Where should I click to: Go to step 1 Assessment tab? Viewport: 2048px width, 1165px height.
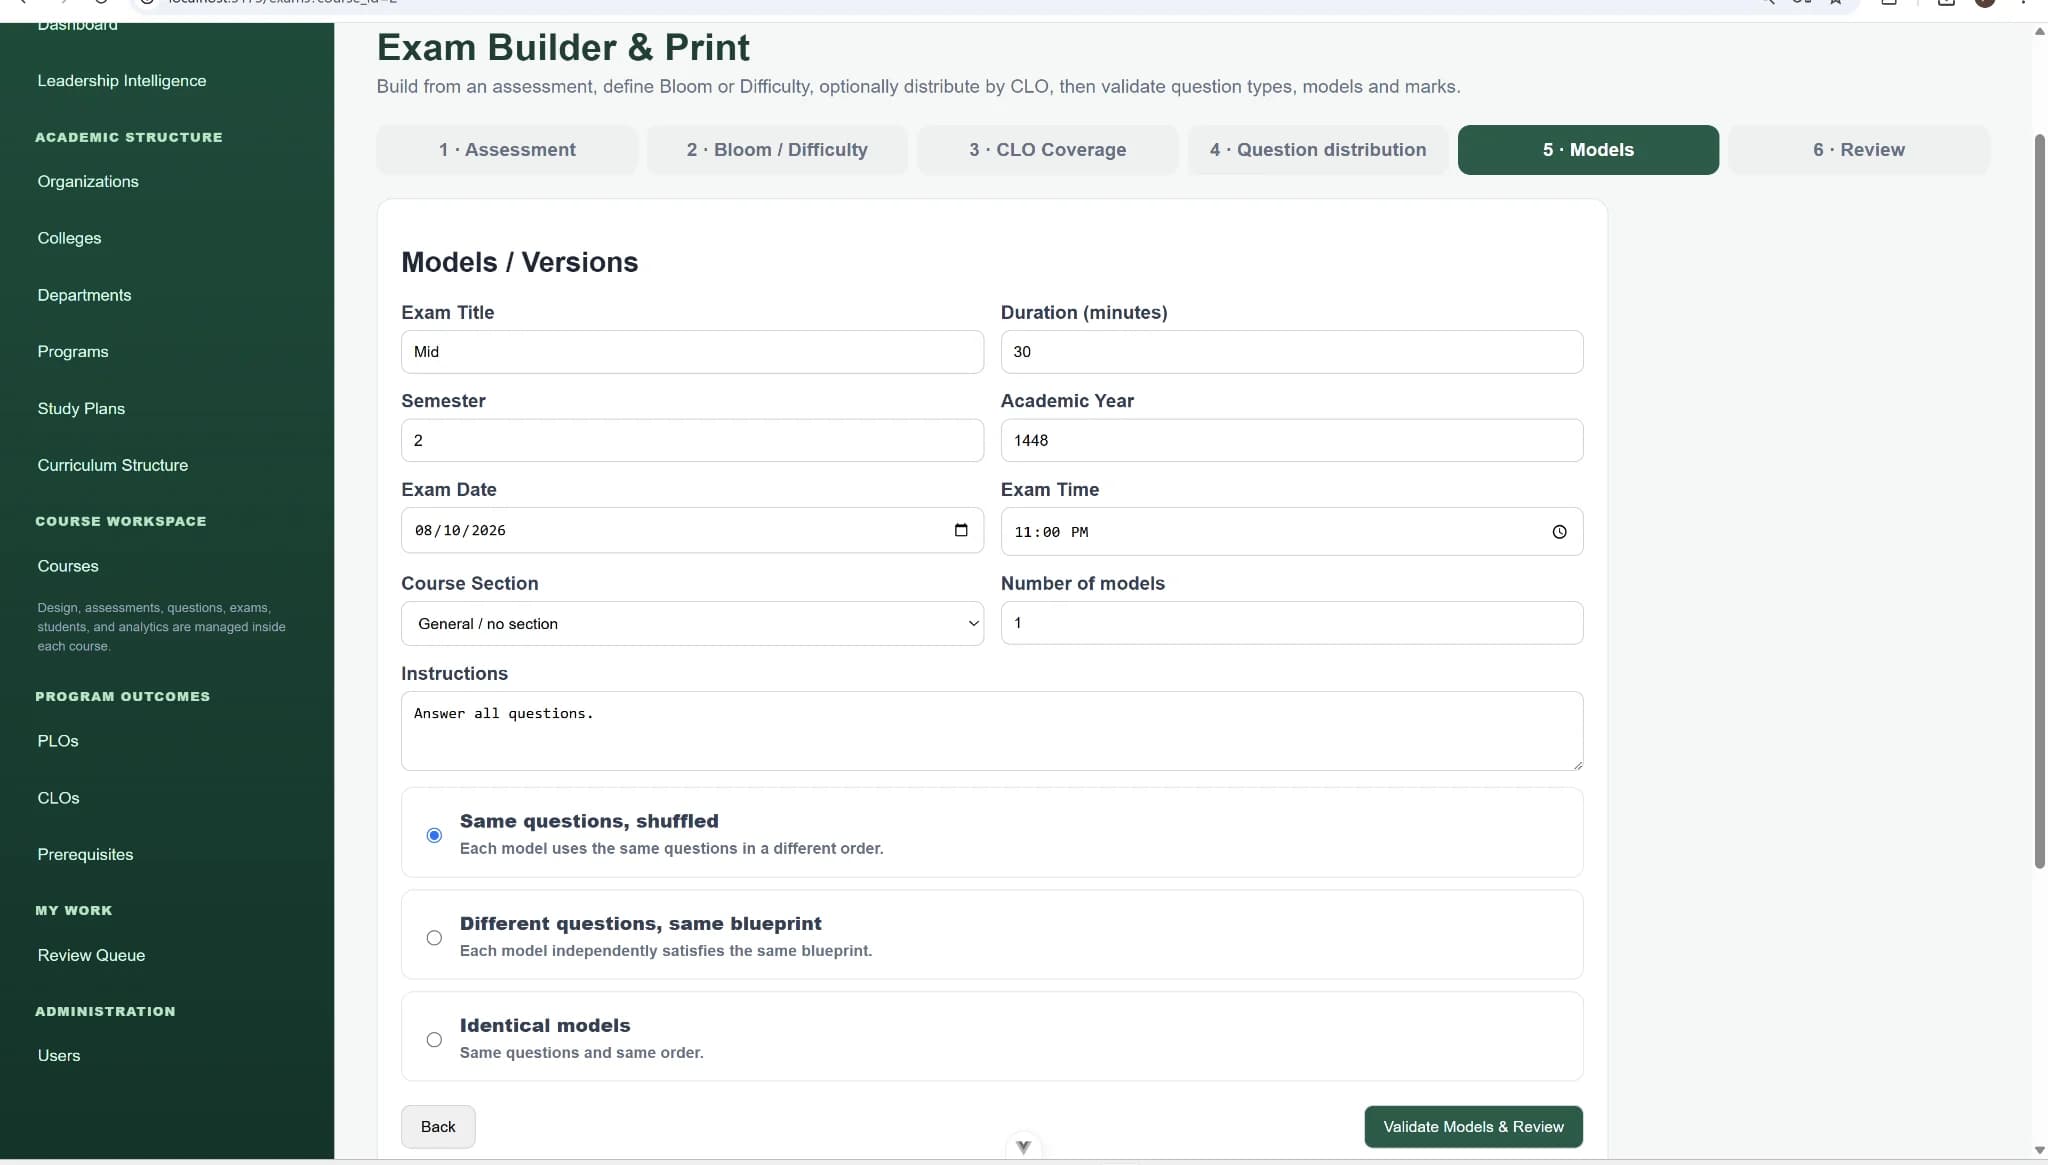pyautogui.click(x=507, y=149)
